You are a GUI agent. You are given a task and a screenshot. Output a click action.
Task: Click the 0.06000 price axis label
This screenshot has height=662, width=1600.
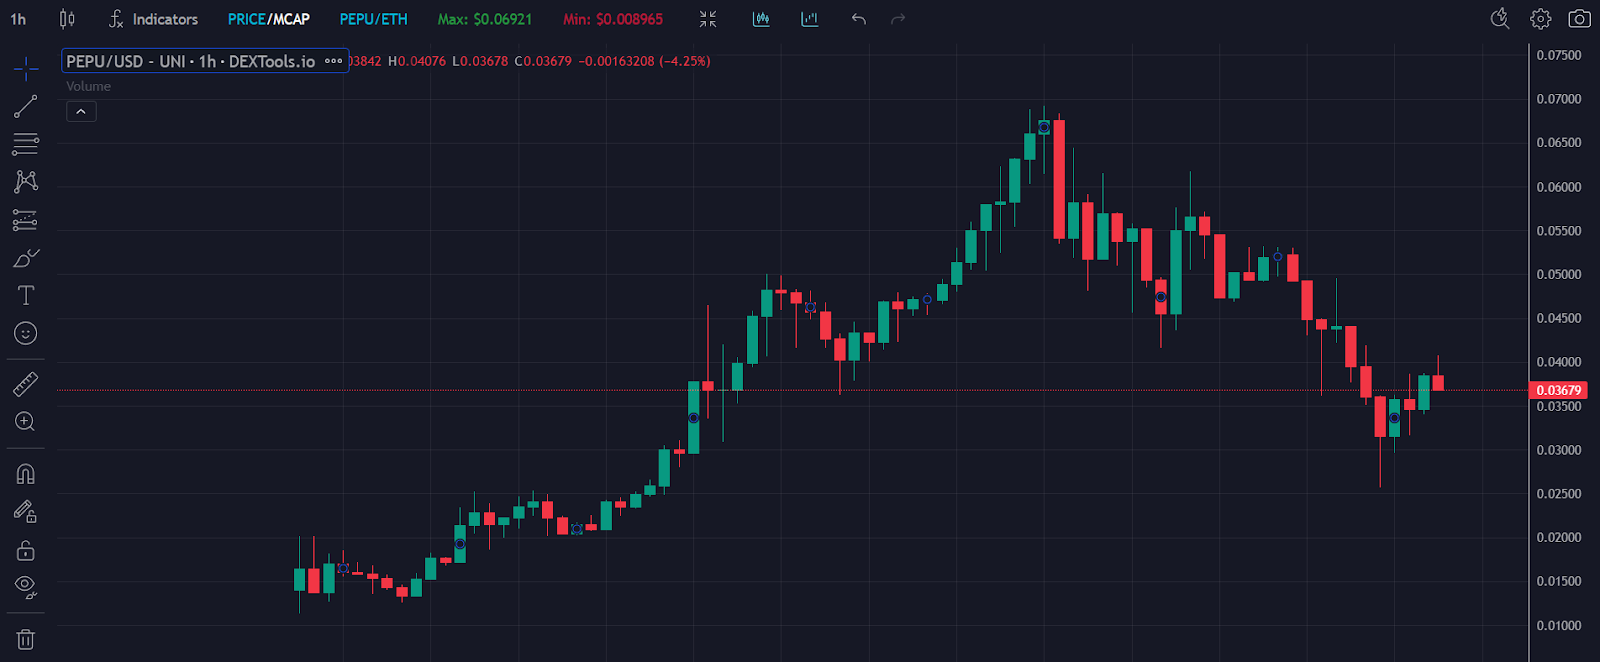(x=1559, y=187)
